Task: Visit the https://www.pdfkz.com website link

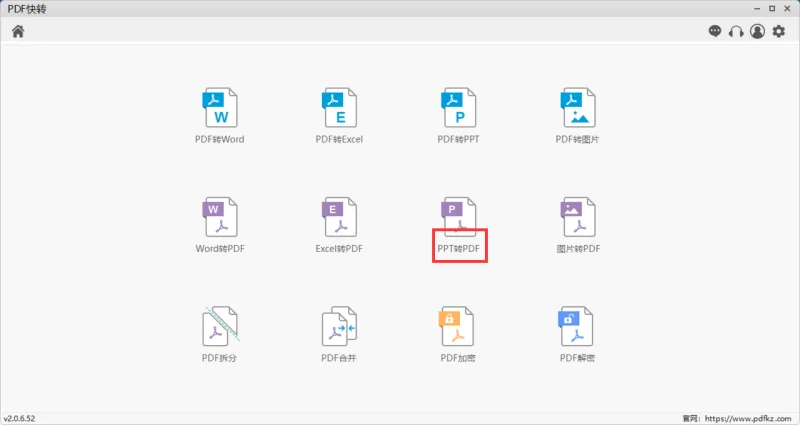Action: click(x=748, y=418)
